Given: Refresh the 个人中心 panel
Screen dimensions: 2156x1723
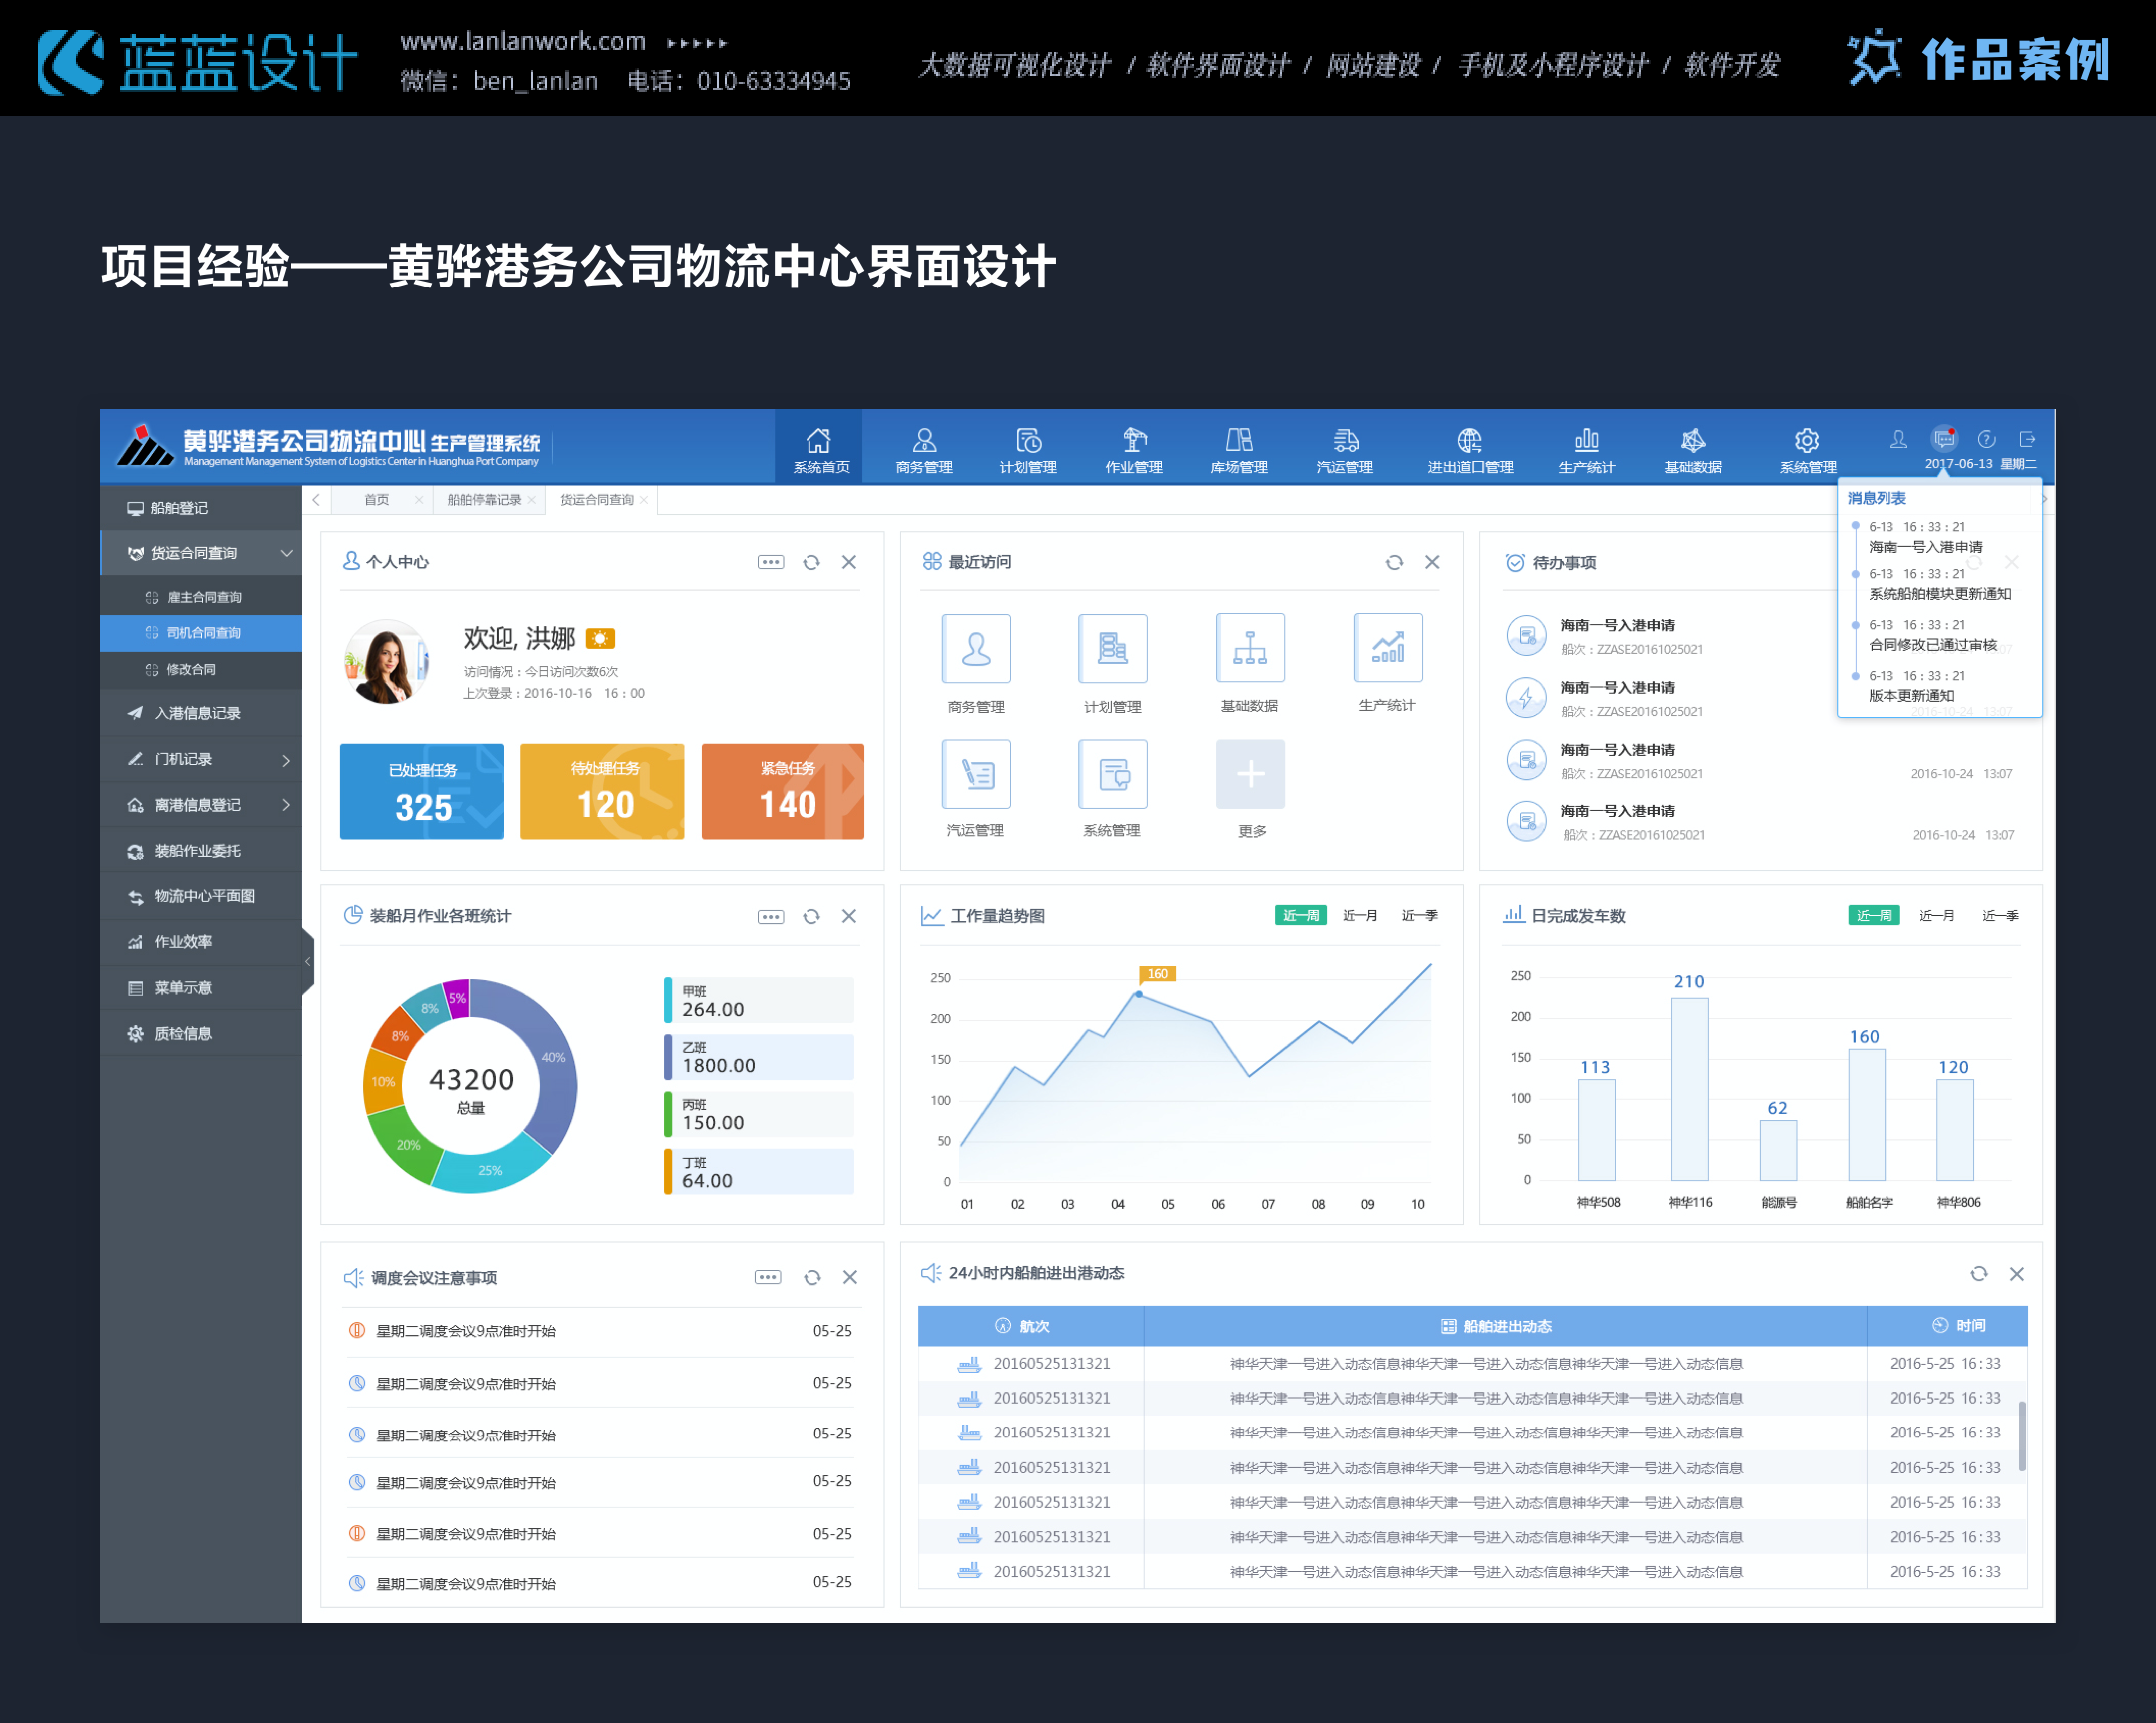Looking at the screenshot, I should (x=811, y=563).
